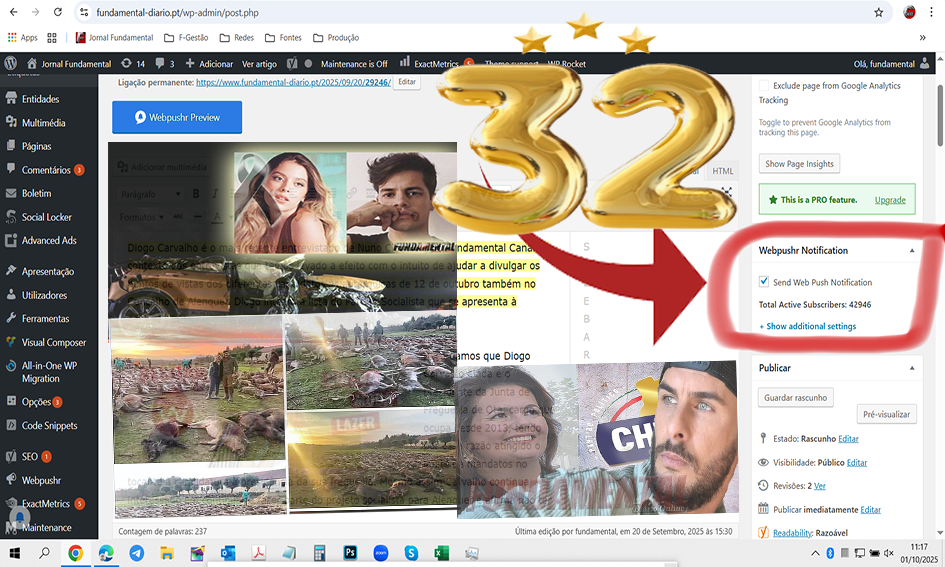Open Visual Composer in the sidebar menu

click(x=53, y=342)
